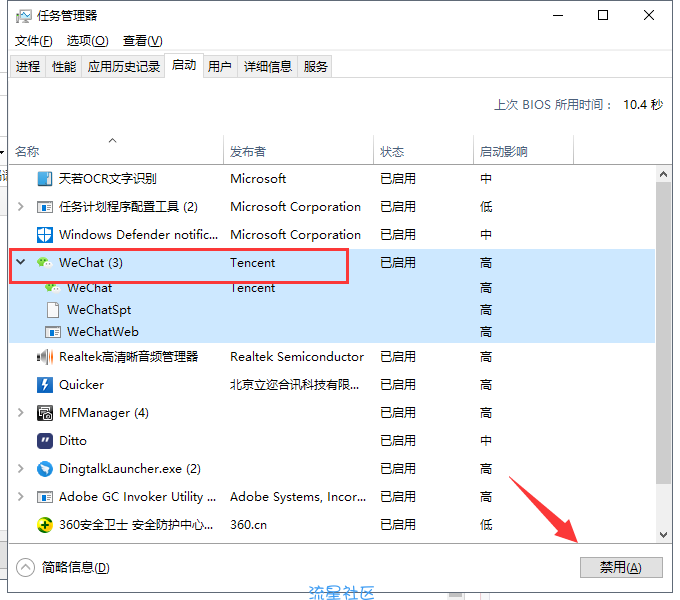
Task: Sort by the 状态 column header
Action: pos(423,150)
